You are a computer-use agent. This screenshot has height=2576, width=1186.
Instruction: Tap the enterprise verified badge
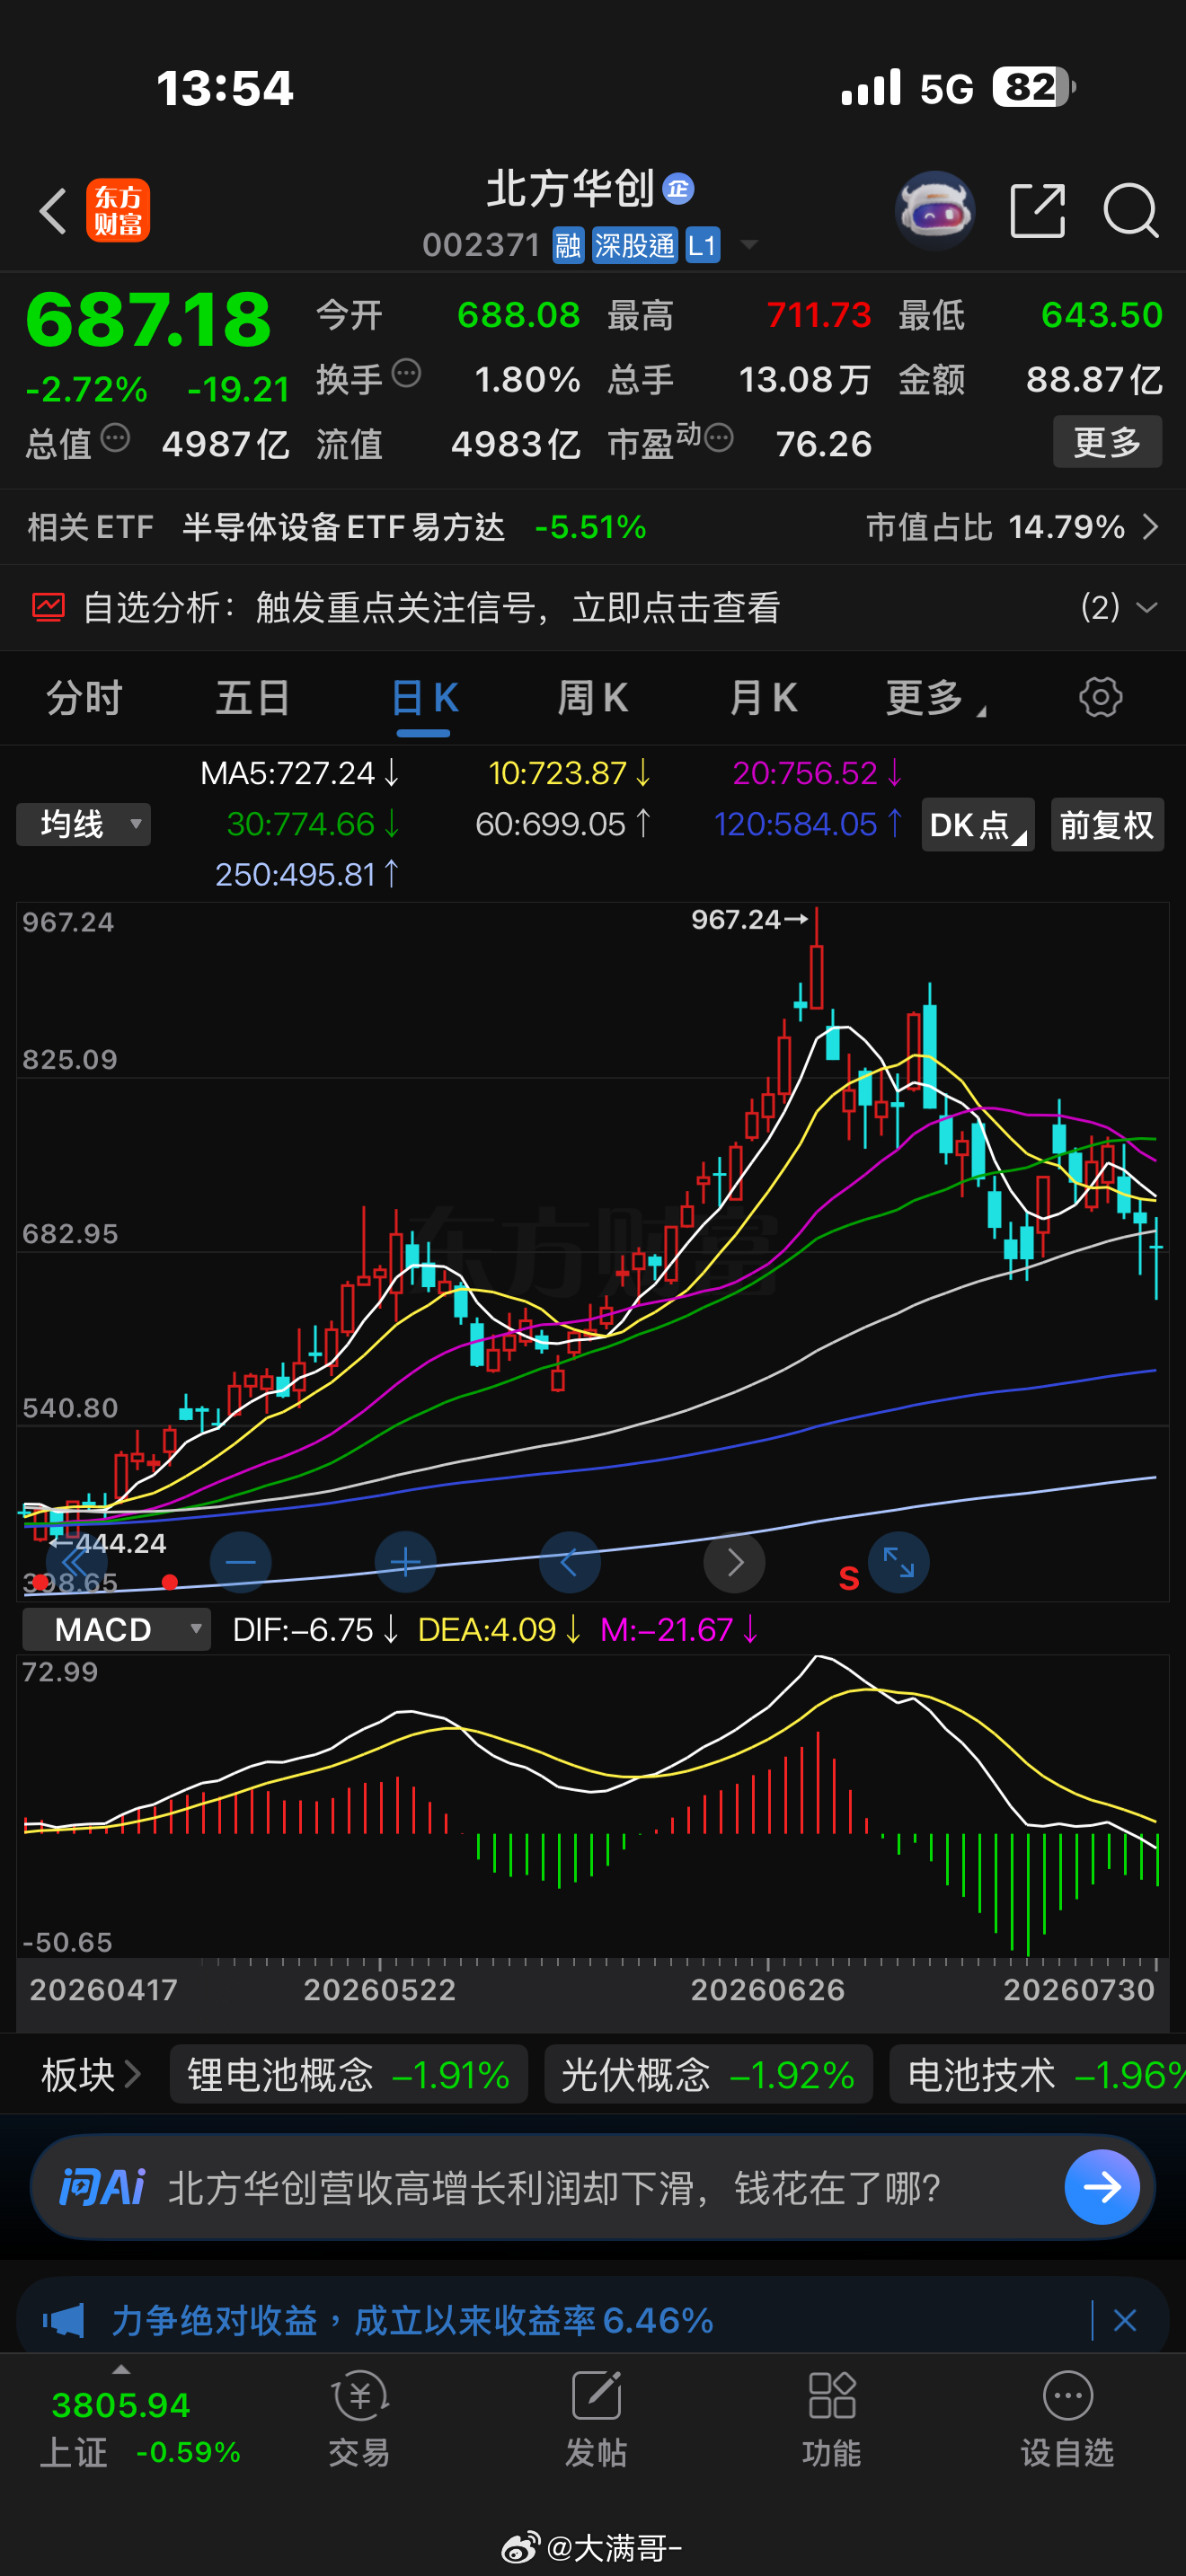coord(679,188)
